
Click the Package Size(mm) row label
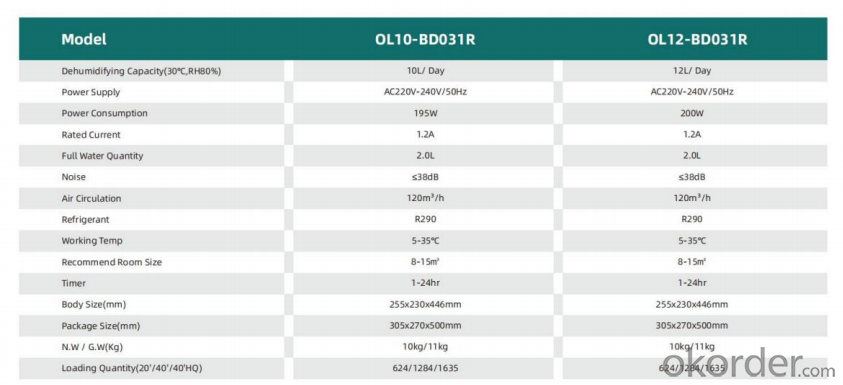101,326
